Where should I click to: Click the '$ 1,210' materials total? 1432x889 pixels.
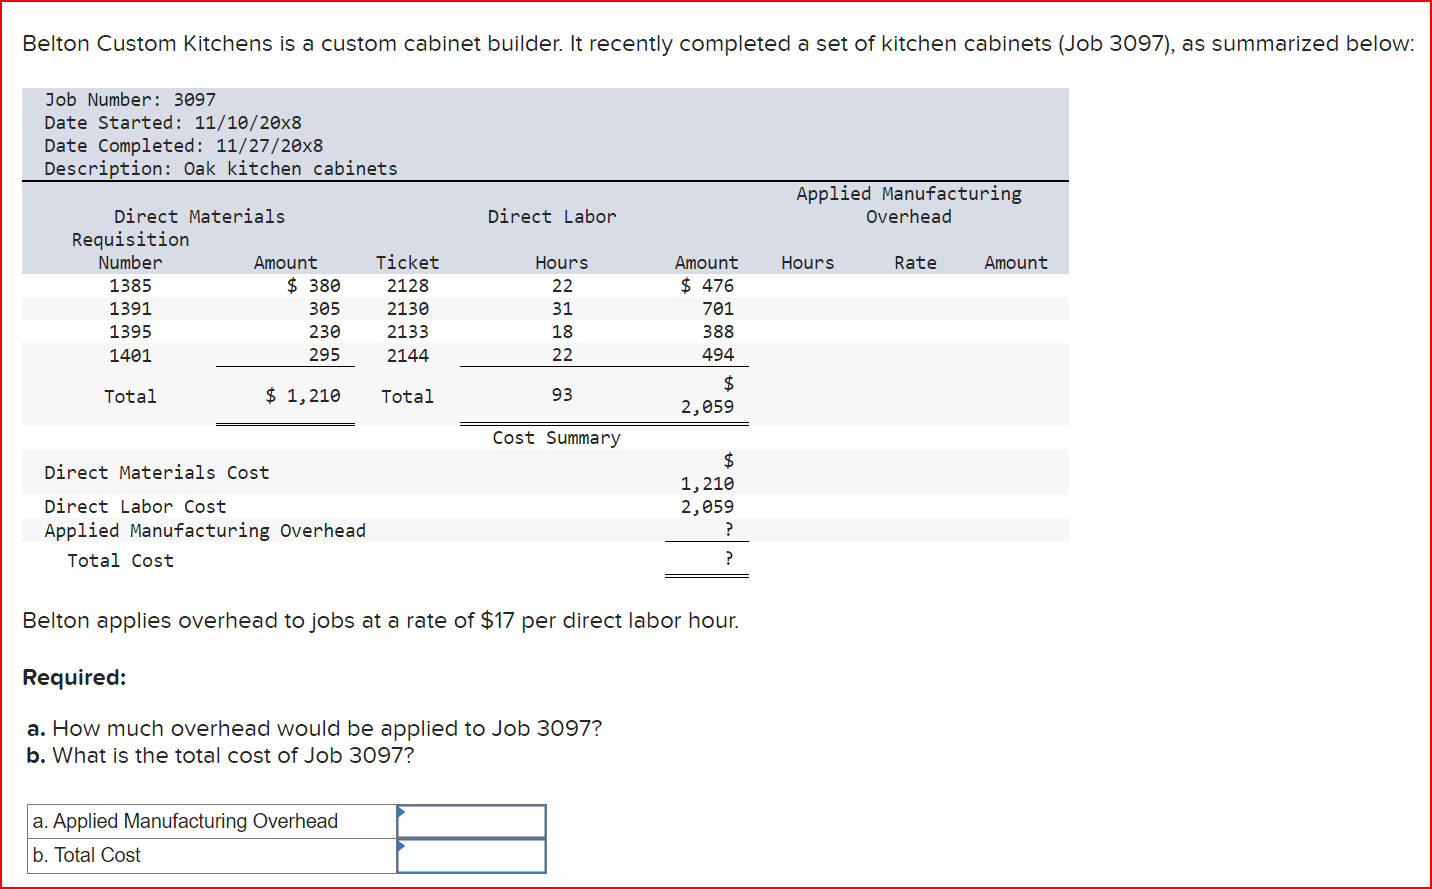[x=303, y=396]
